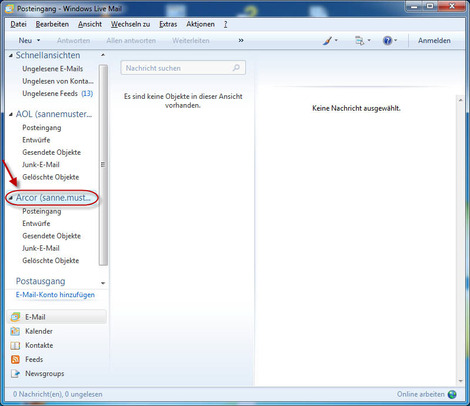Select the E-Mail envelope icon
The width and height of the screenshot is (470, 406).
[15, 317]
